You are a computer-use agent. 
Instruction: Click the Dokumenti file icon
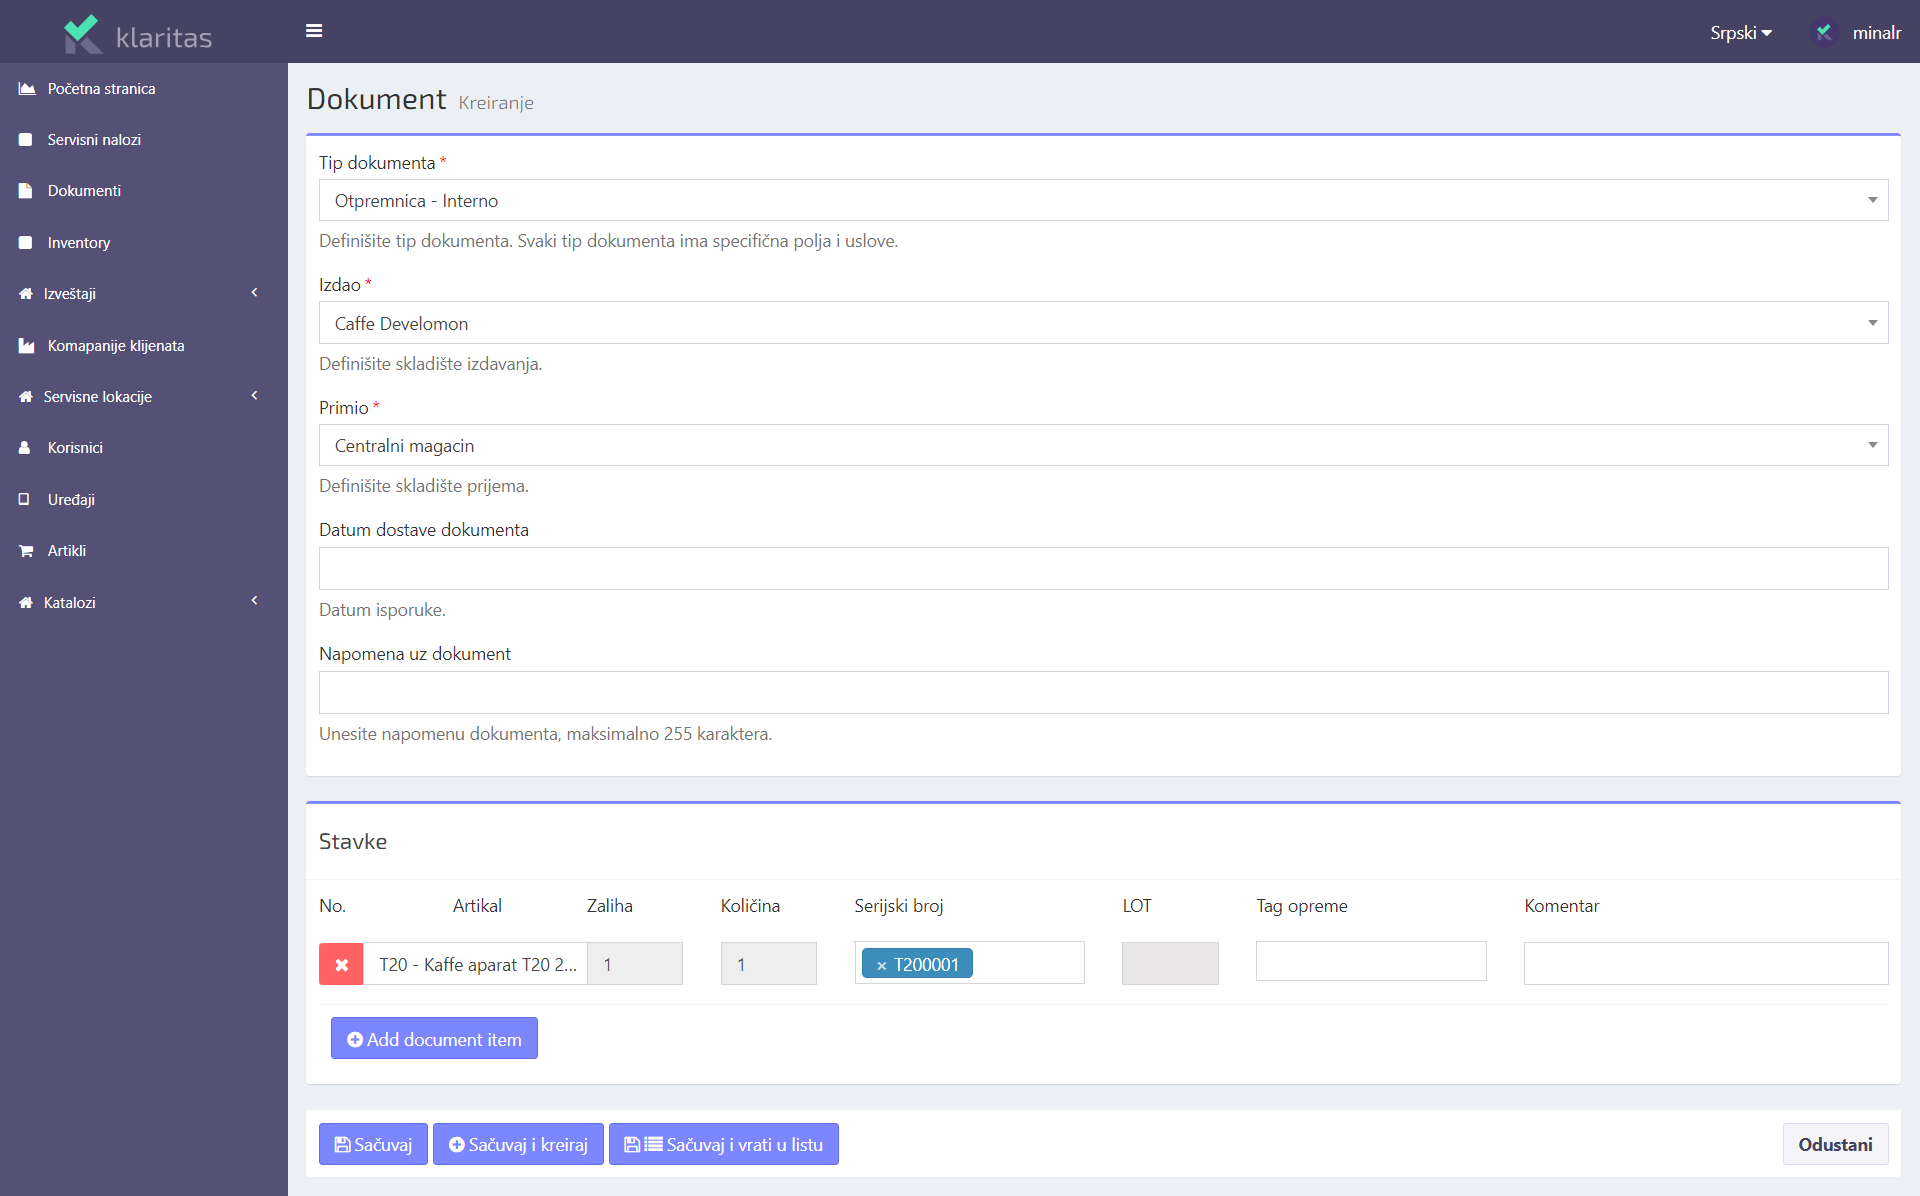tap(26, 191)
